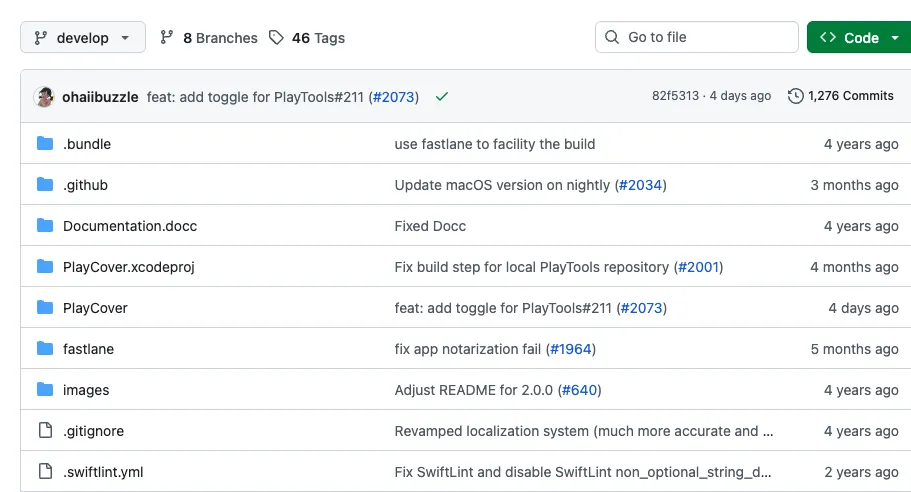Open the develop branch dropdown
The height and width of the screenshot is (492, 911).
coord(83,38)
